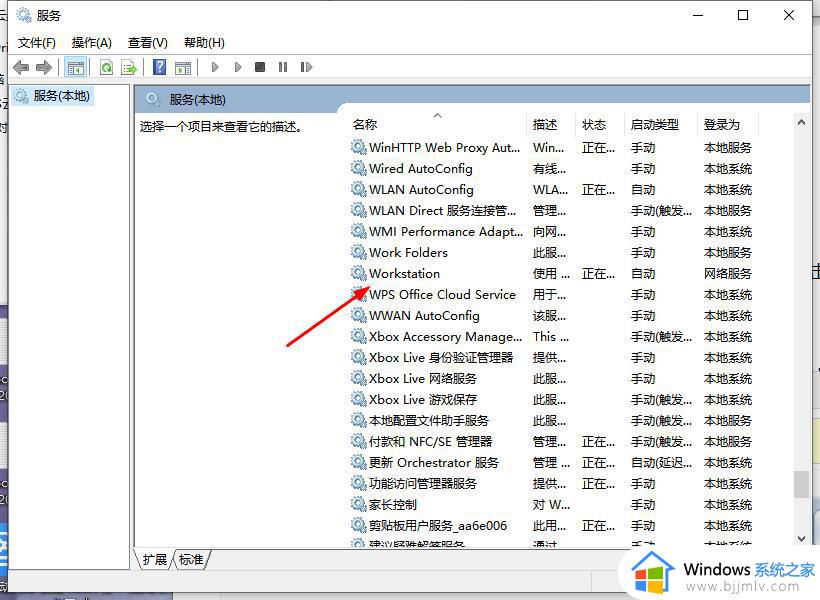This screenshot has width=820, height=600.
Task: Select the WWAN AutoConfig service
Action: point(551,315)
